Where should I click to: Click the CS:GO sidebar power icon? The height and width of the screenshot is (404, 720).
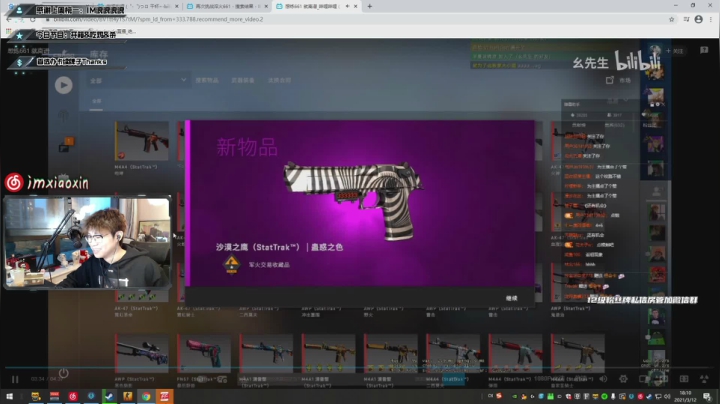click(64, 373)
